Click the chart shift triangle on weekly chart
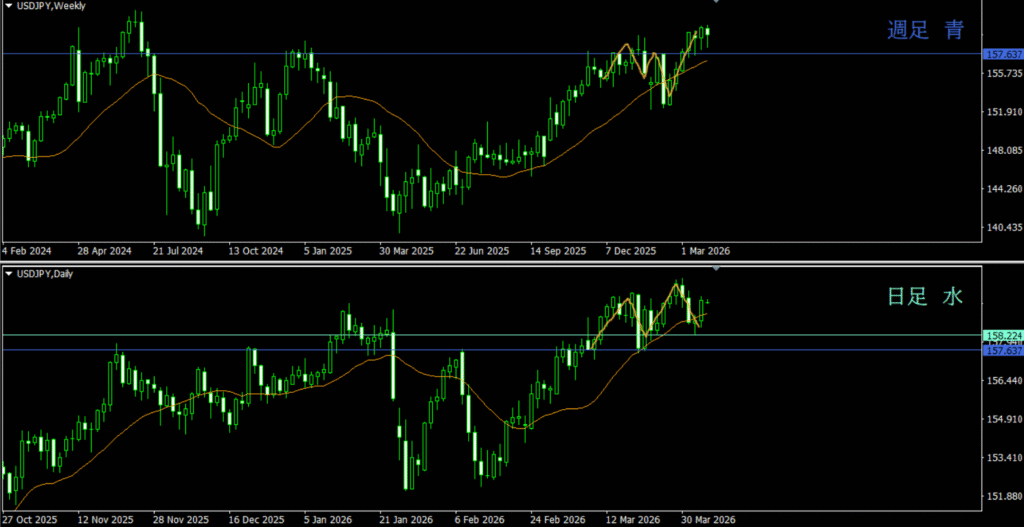Screen dimensions: 1024x527 point(715,2)
